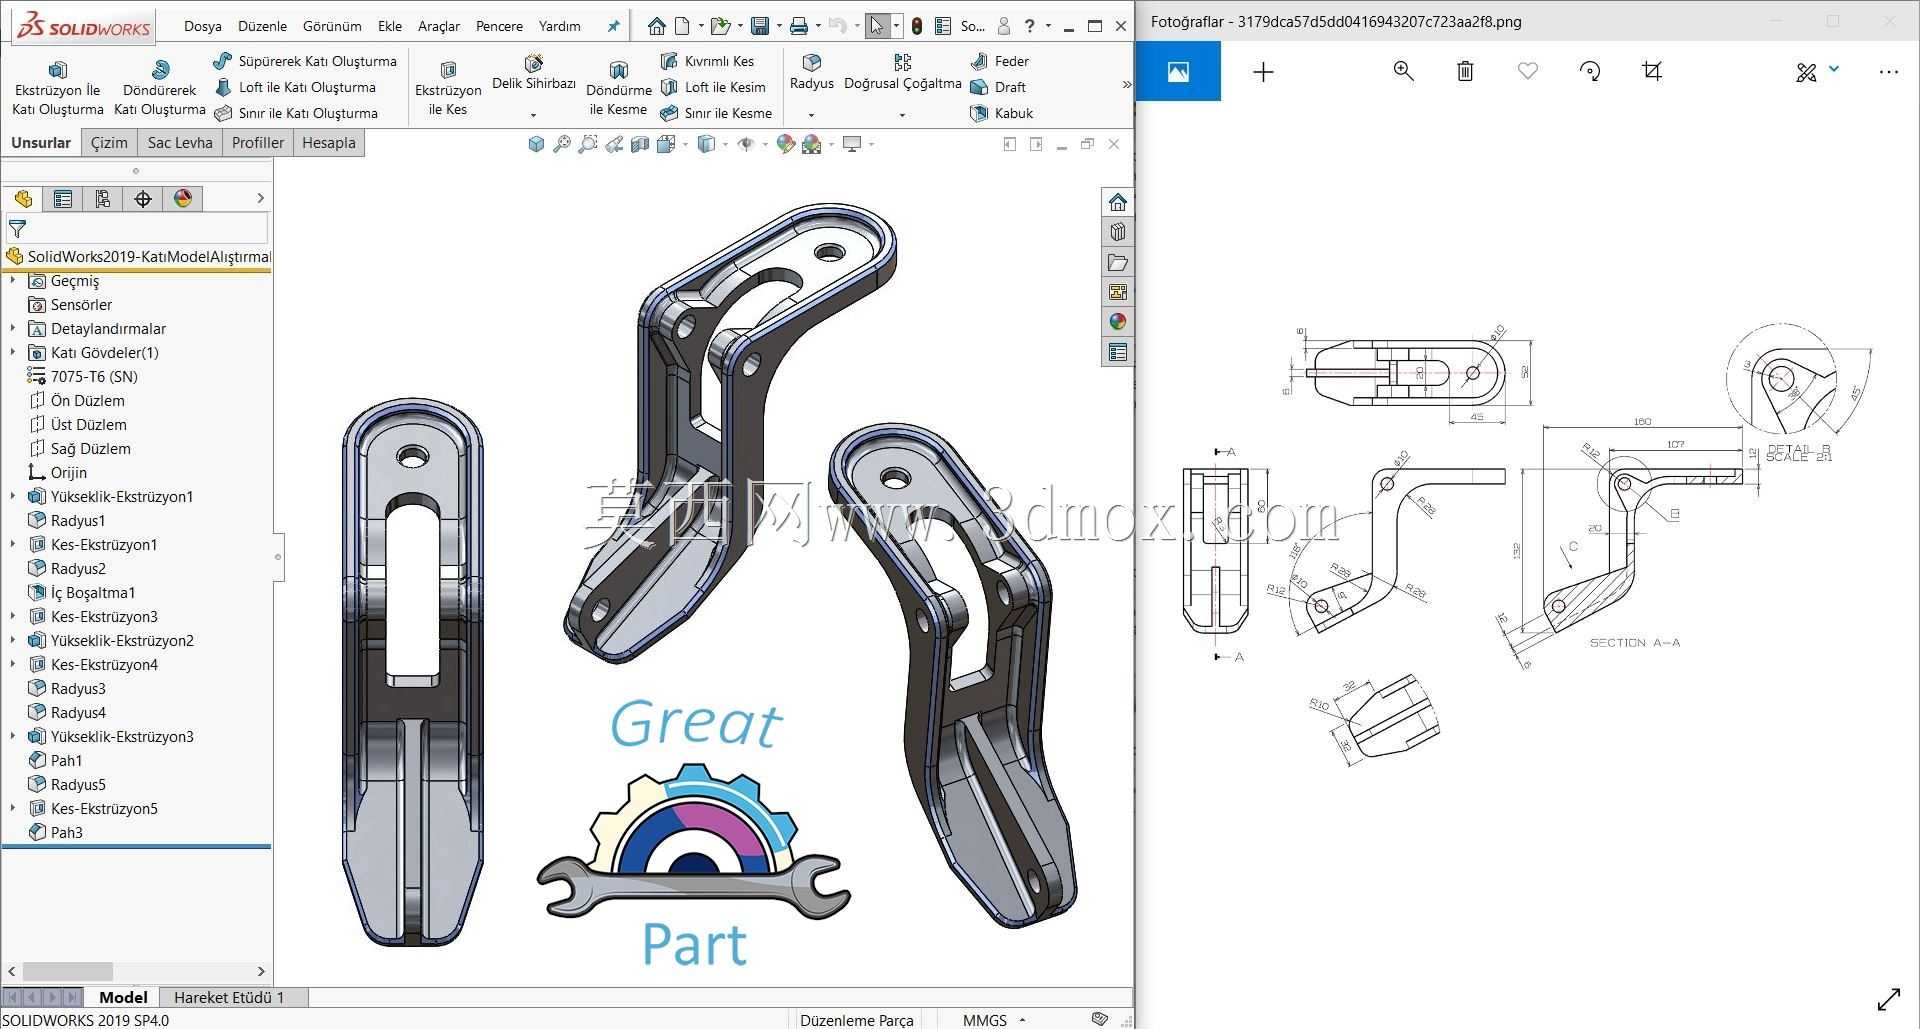Click Loft ile Katı Oluşturma
This screenshot has width=1920, height=1029.
tap(295, 87)
